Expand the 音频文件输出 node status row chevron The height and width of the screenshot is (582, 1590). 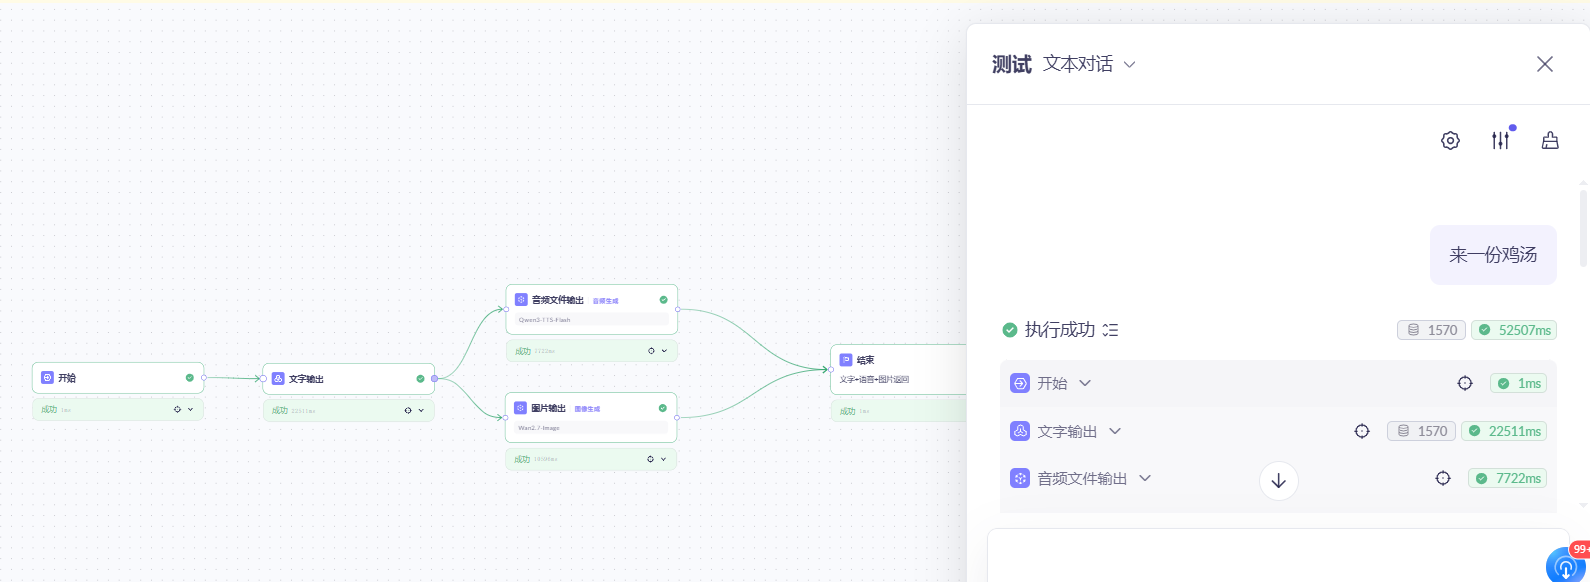point(664,351)
